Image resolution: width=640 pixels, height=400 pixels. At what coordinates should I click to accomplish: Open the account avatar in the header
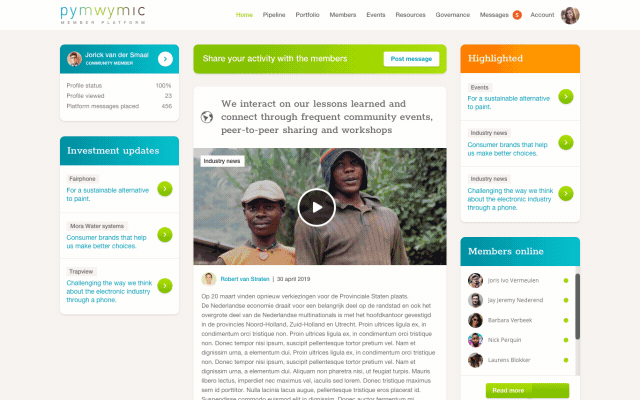[570, 16]
